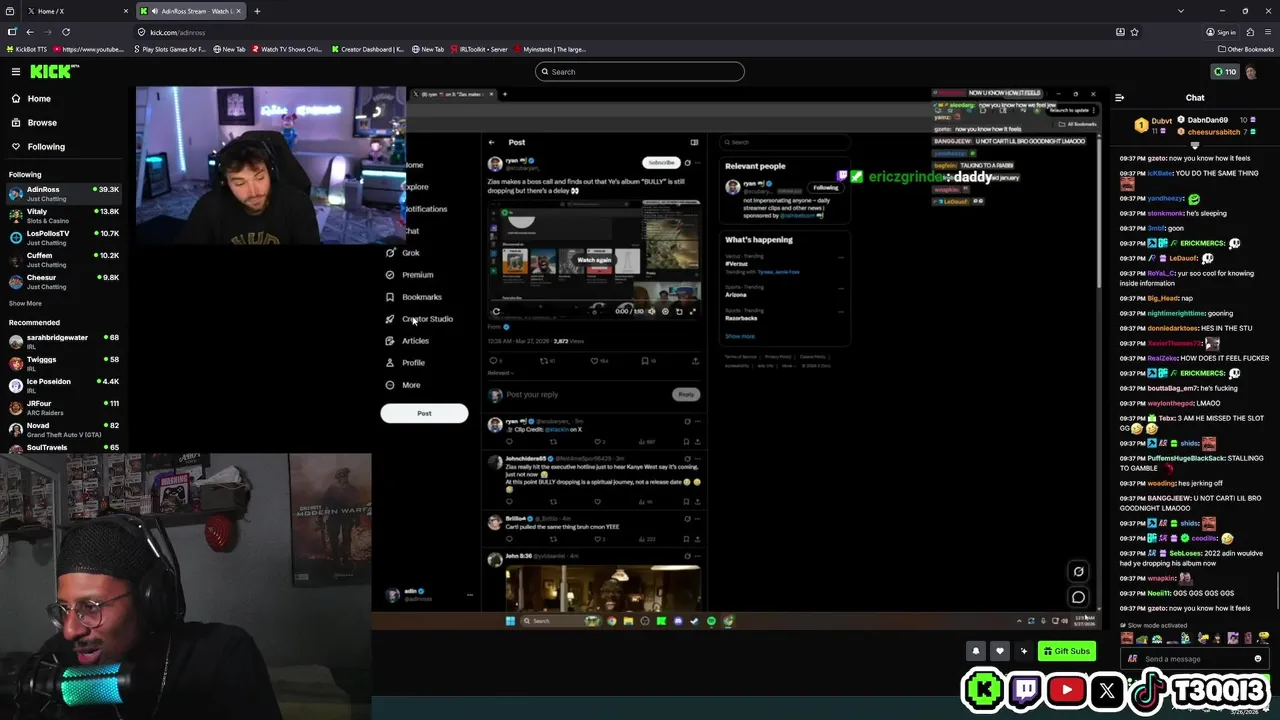Click the browser back arrow
Image resolution: width=1280 pixels, height=720 pixels.
point(30,32)
